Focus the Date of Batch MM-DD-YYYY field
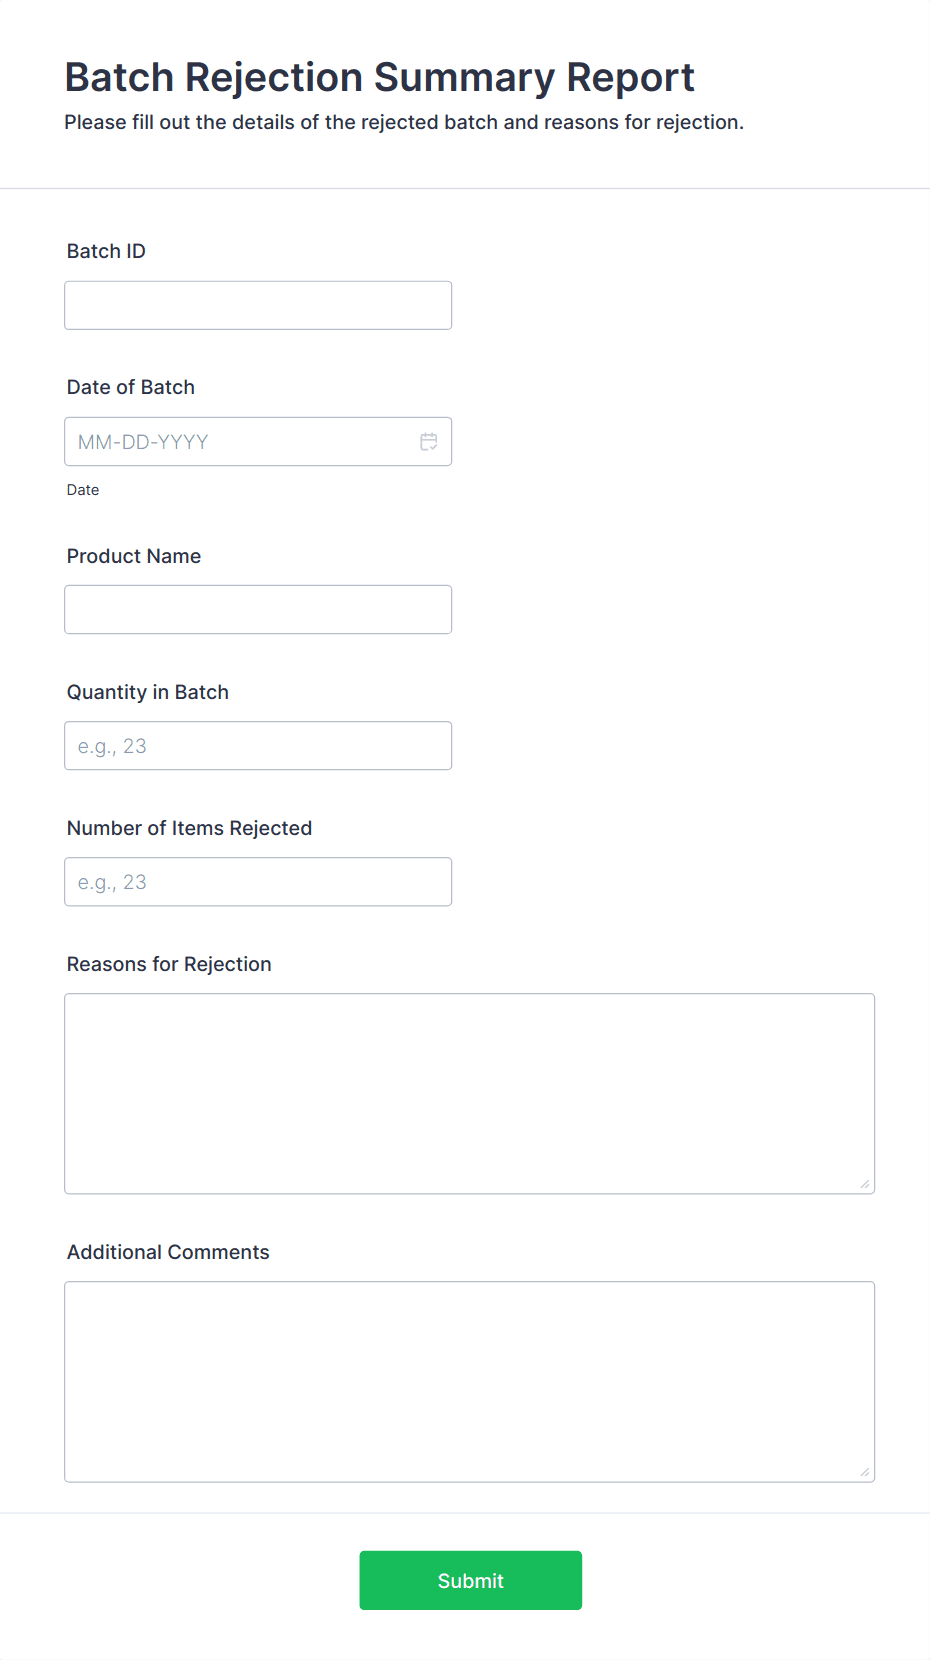This screenshot has height=1660, width=930. (x=240, y=442)
